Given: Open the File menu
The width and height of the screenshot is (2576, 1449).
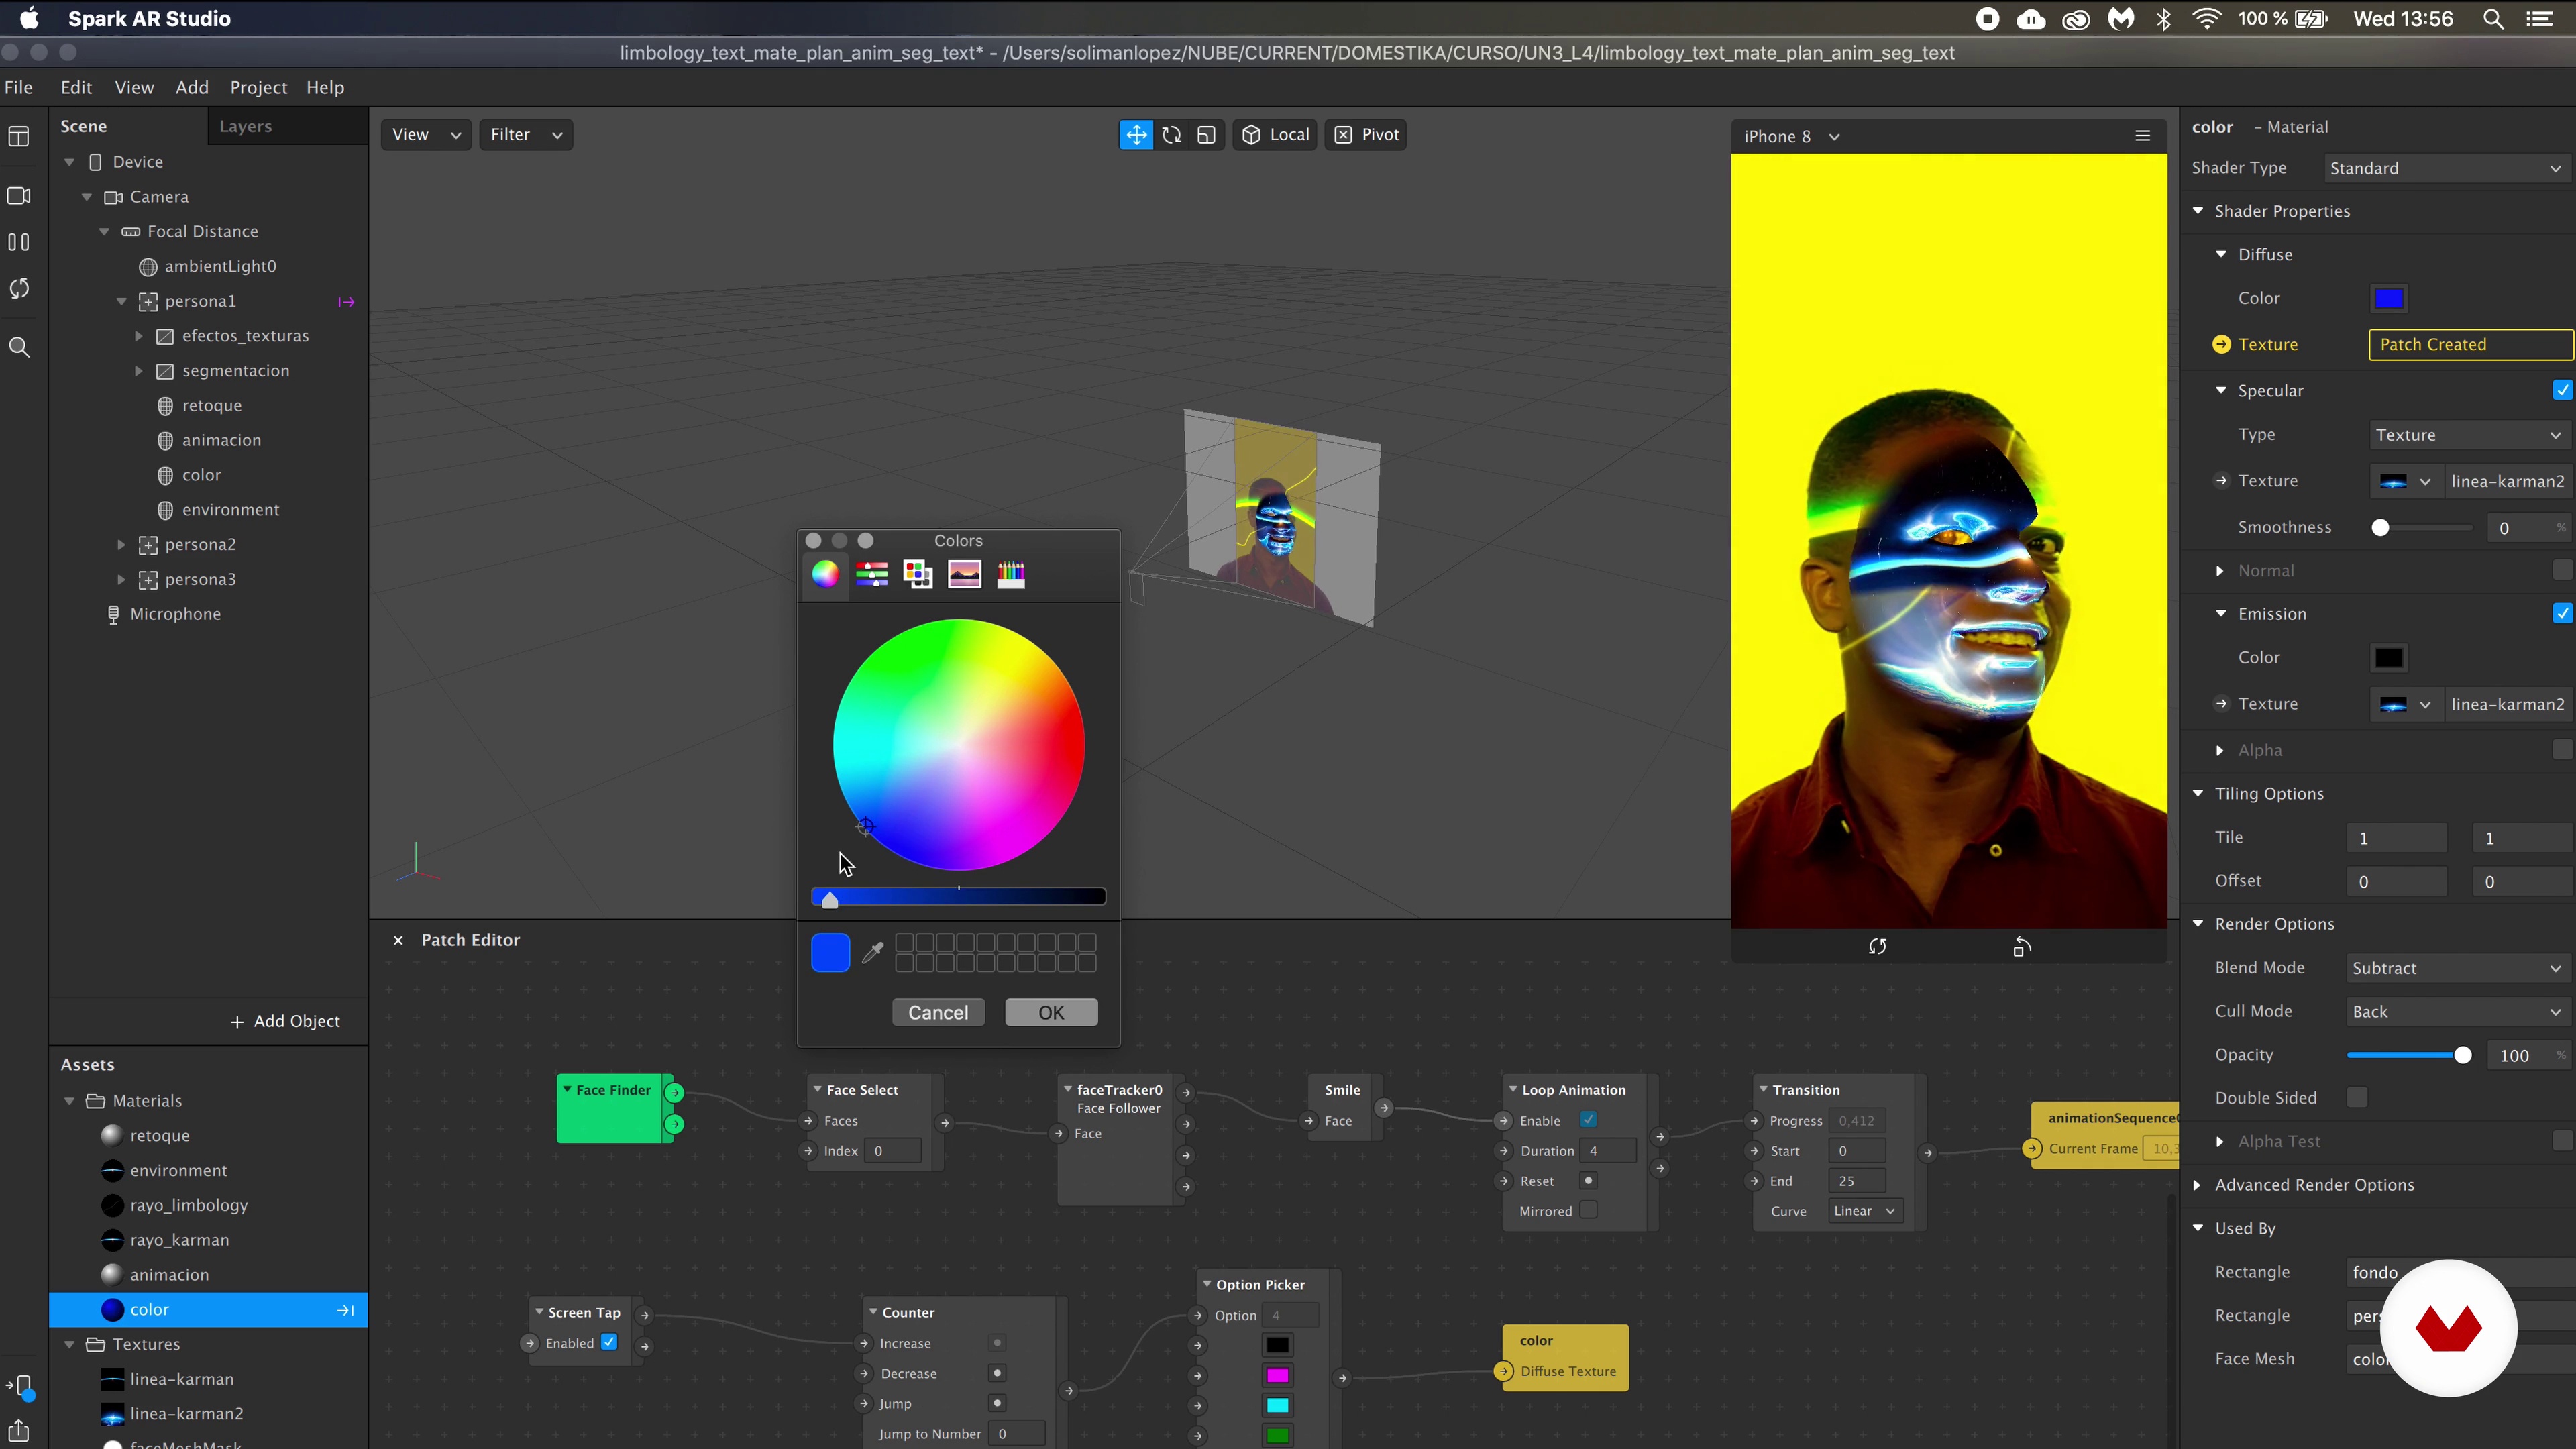Looking at the screenshot, I should 18,88.
